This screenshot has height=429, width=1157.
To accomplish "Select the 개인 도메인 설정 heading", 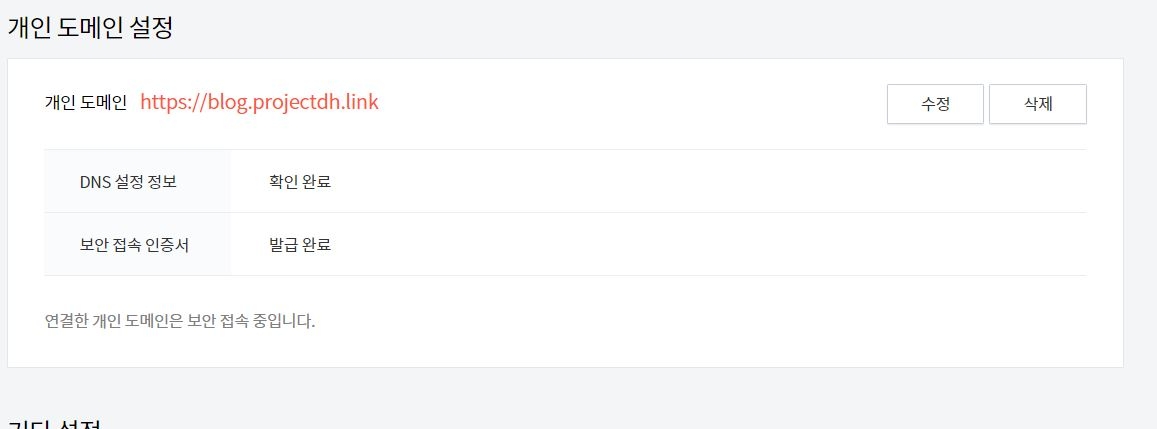I will click(90, 27).
